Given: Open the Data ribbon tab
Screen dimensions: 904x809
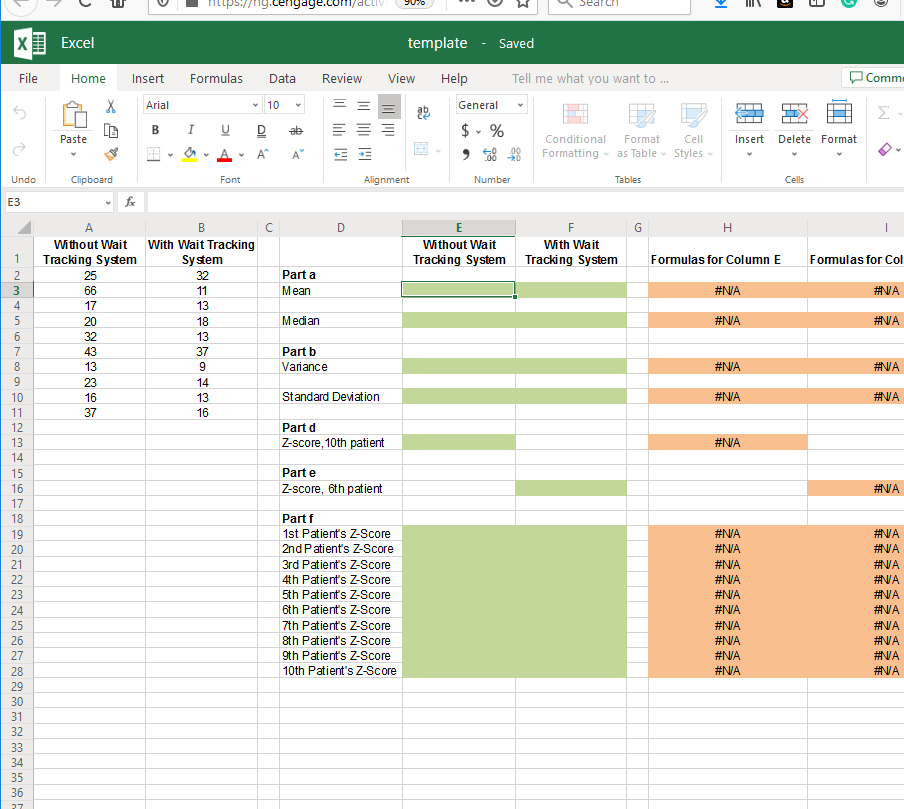Looking at the screenshot, I should 282,78.
